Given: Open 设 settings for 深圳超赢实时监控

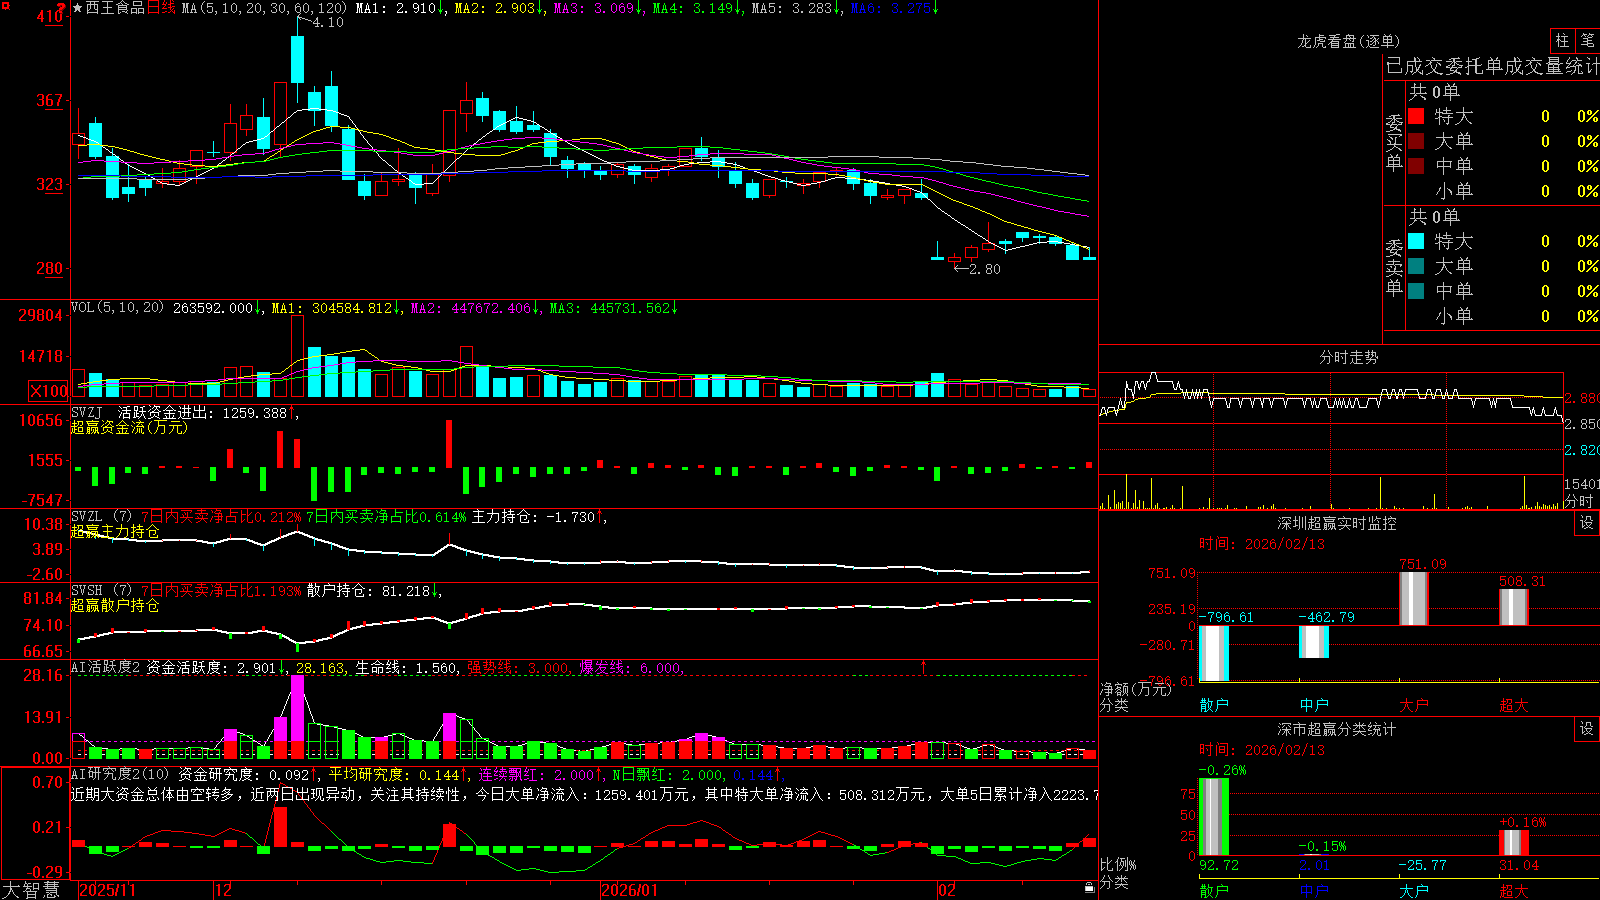Looking at the screenshot, I should (1587, 523).
